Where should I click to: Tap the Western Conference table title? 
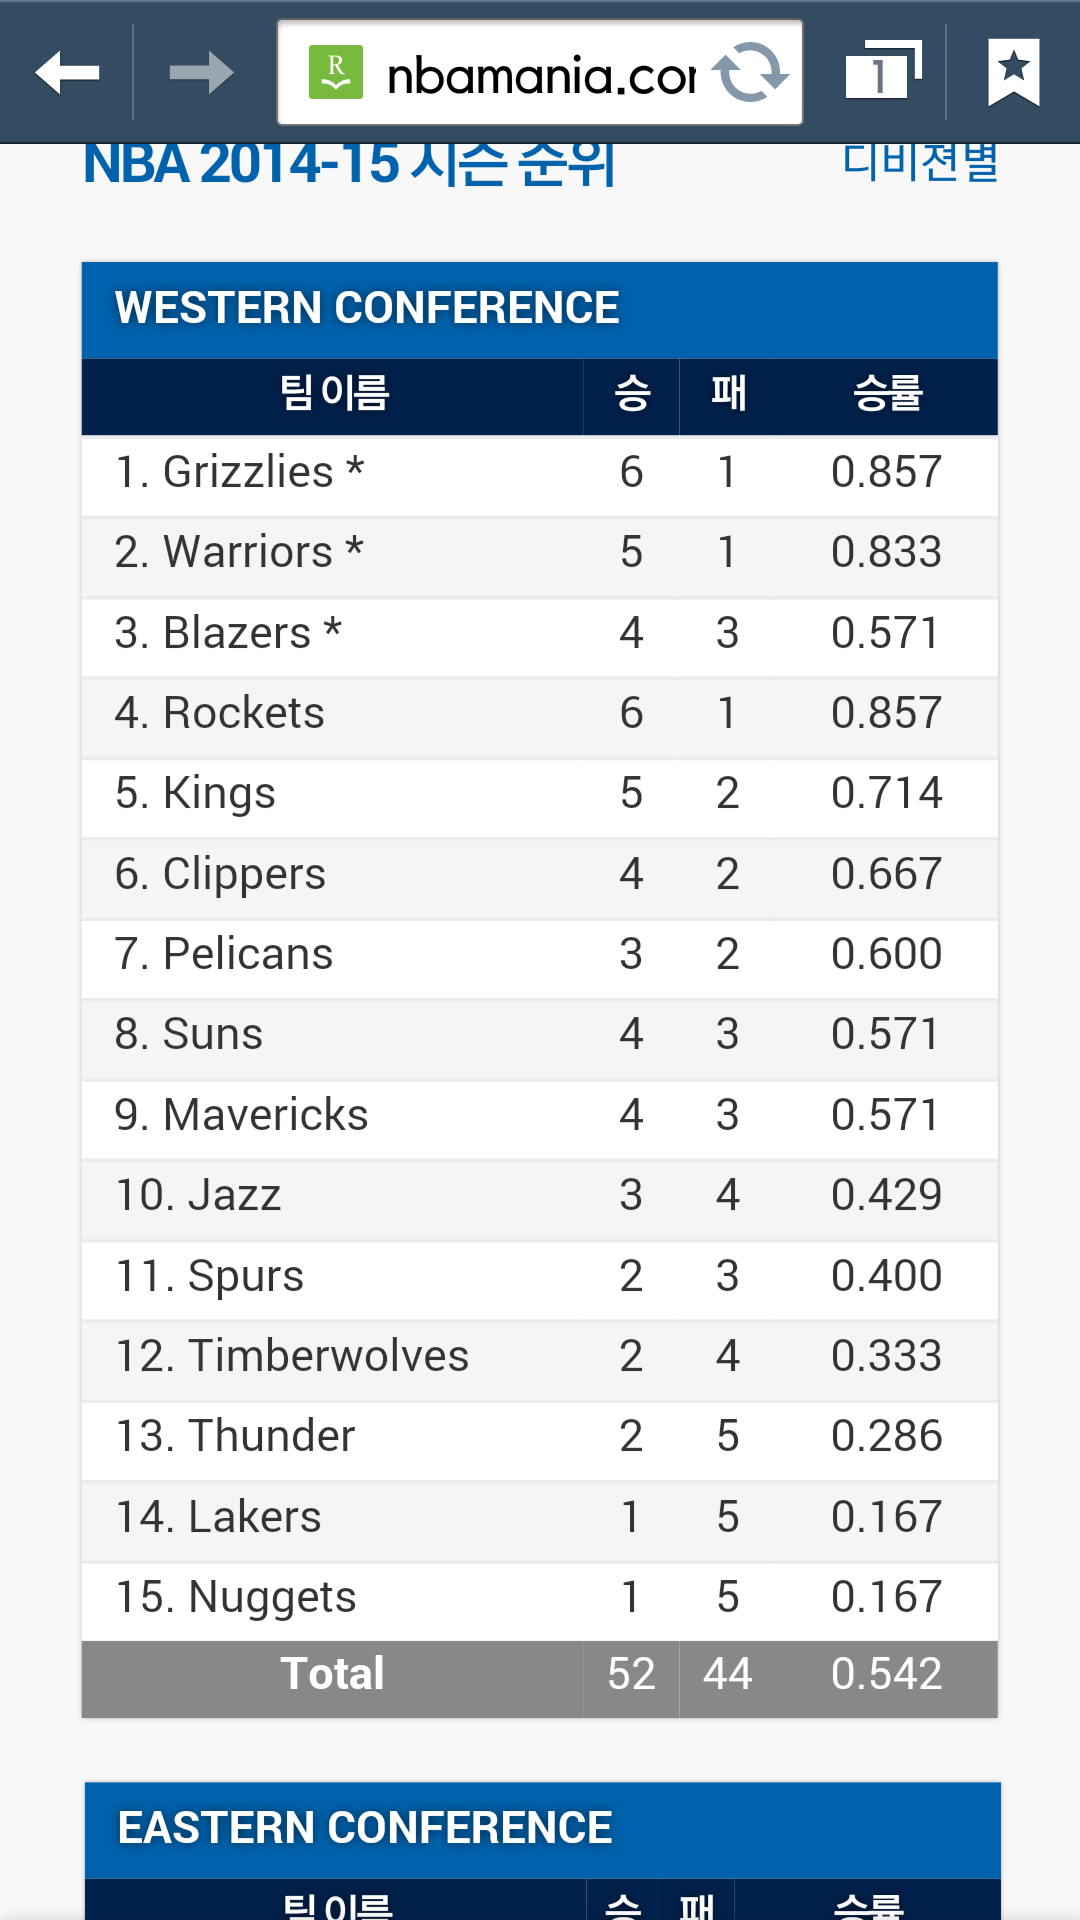(367, 308)
